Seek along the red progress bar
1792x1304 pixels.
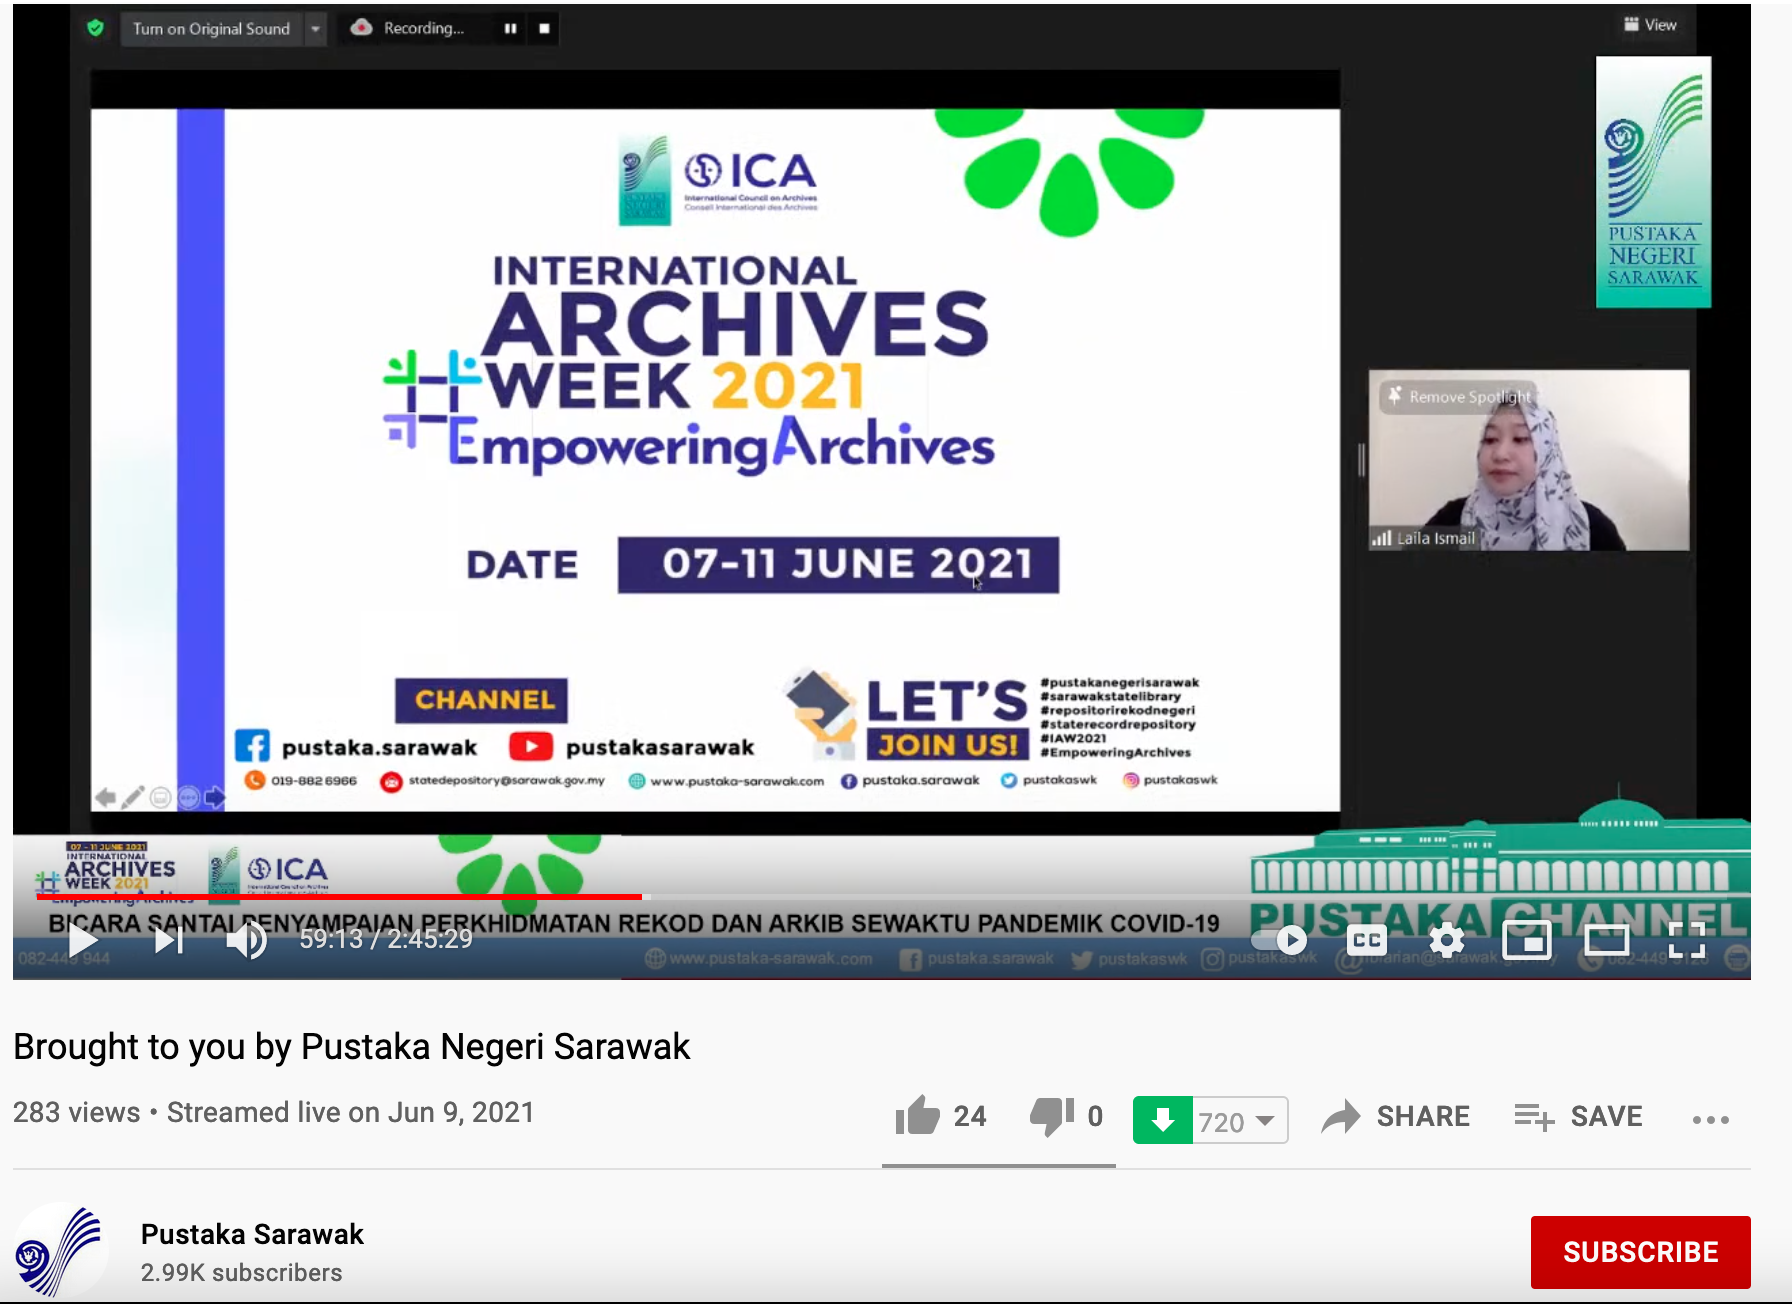tap(340, 897)
